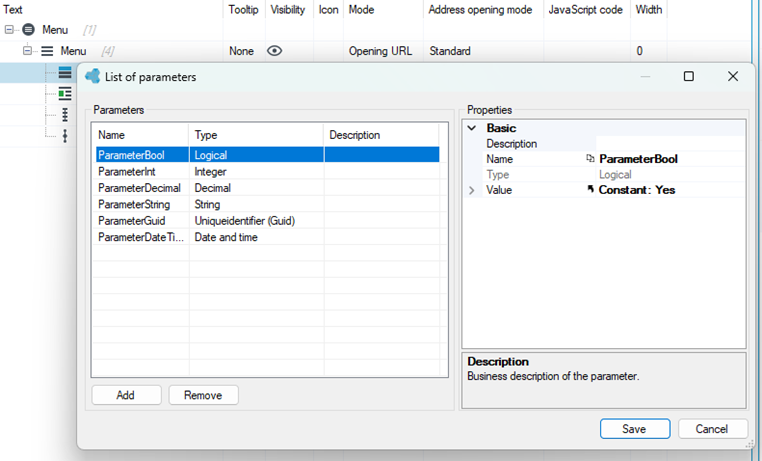The width and height of the screenshot is (762, 461).
Task: Click the Width column header
Action: coord(649,10)
